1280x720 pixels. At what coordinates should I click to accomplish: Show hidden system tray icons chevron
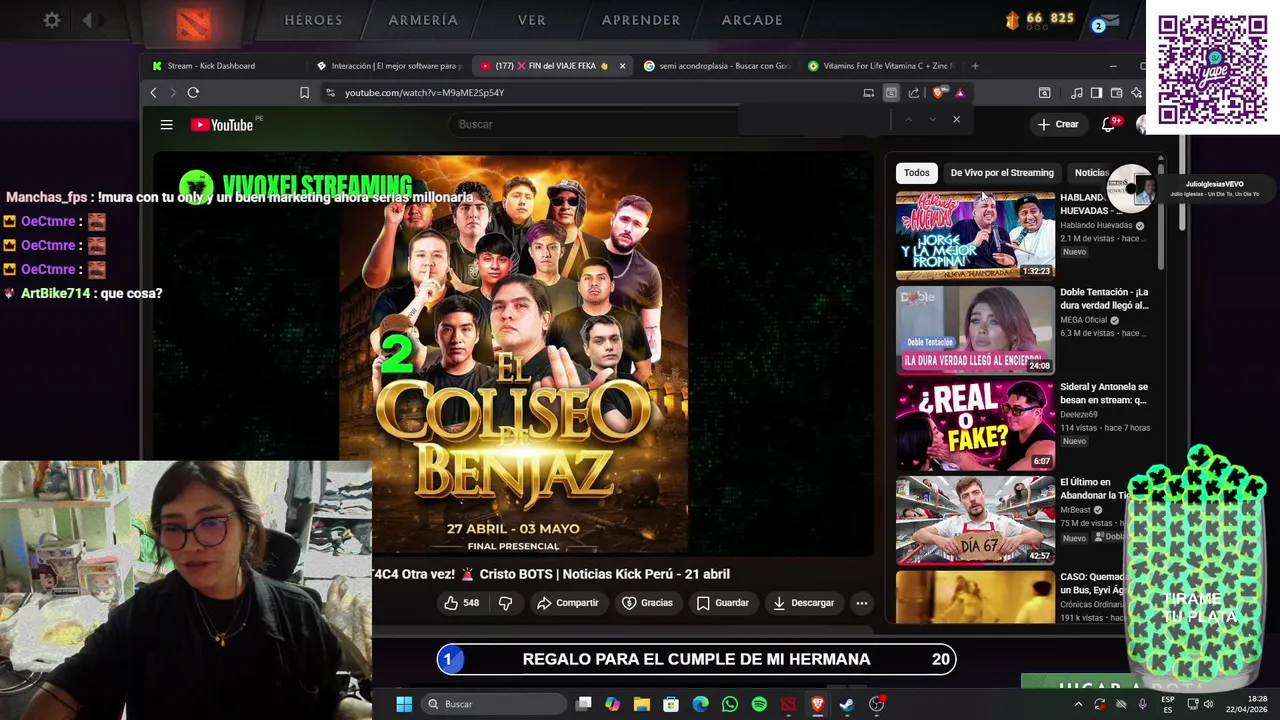[1078, 704]
